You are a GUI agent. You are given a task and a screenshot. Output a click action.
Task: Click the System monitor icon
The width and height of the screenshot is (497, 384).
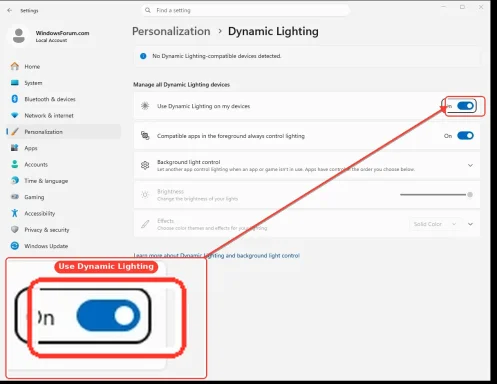coord(15,83)
